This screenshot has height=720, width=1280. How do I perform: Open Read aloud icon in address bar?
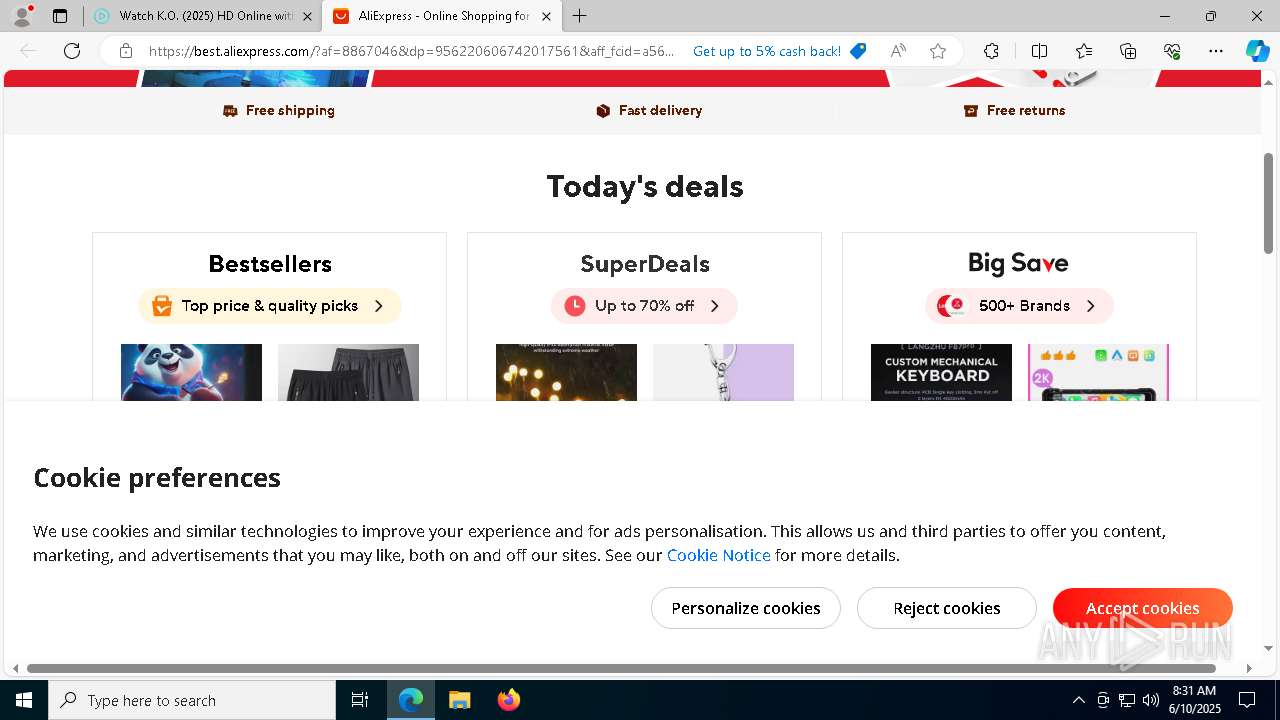pyautogui.click(x=898, y=51)
